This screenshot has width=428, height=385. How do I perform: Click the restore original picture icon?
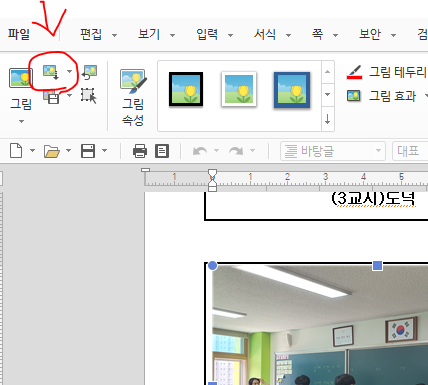(x=89, y=72)
